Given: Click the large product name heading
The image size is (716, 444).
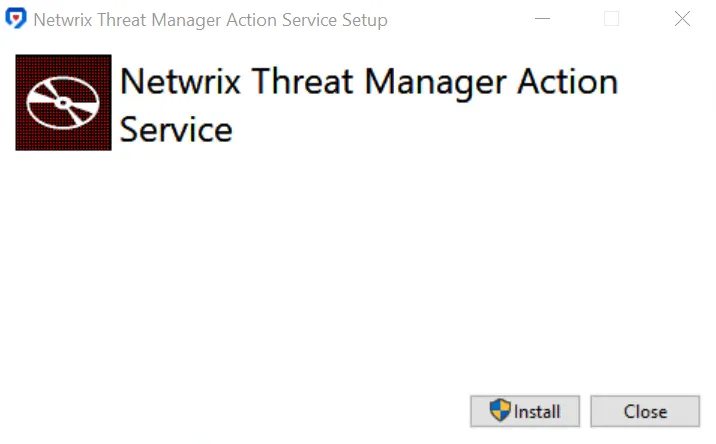Looking at the screenshot, I should tap(369, 105).
